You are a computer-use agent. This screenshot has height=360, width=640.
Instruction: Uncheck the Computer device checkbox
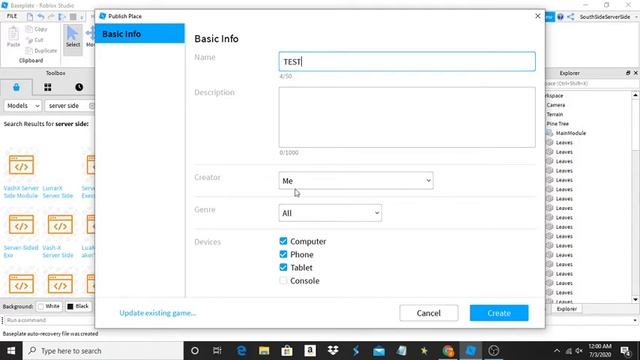pos(283,241)
